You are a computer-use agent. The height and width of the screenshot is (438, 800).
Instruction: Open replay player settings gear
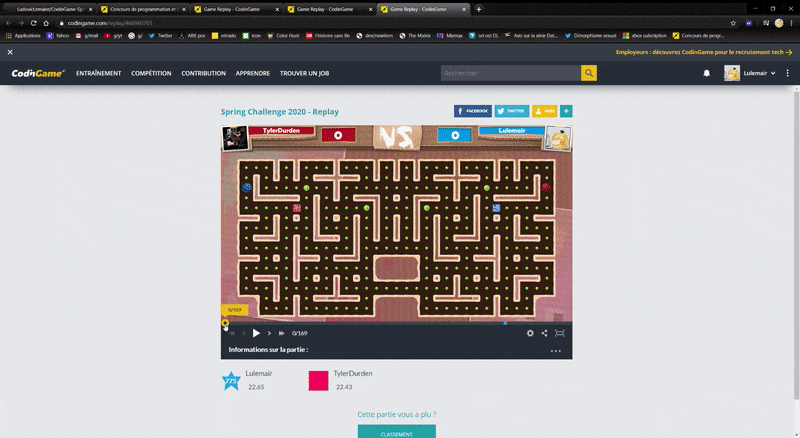point(530,333)
